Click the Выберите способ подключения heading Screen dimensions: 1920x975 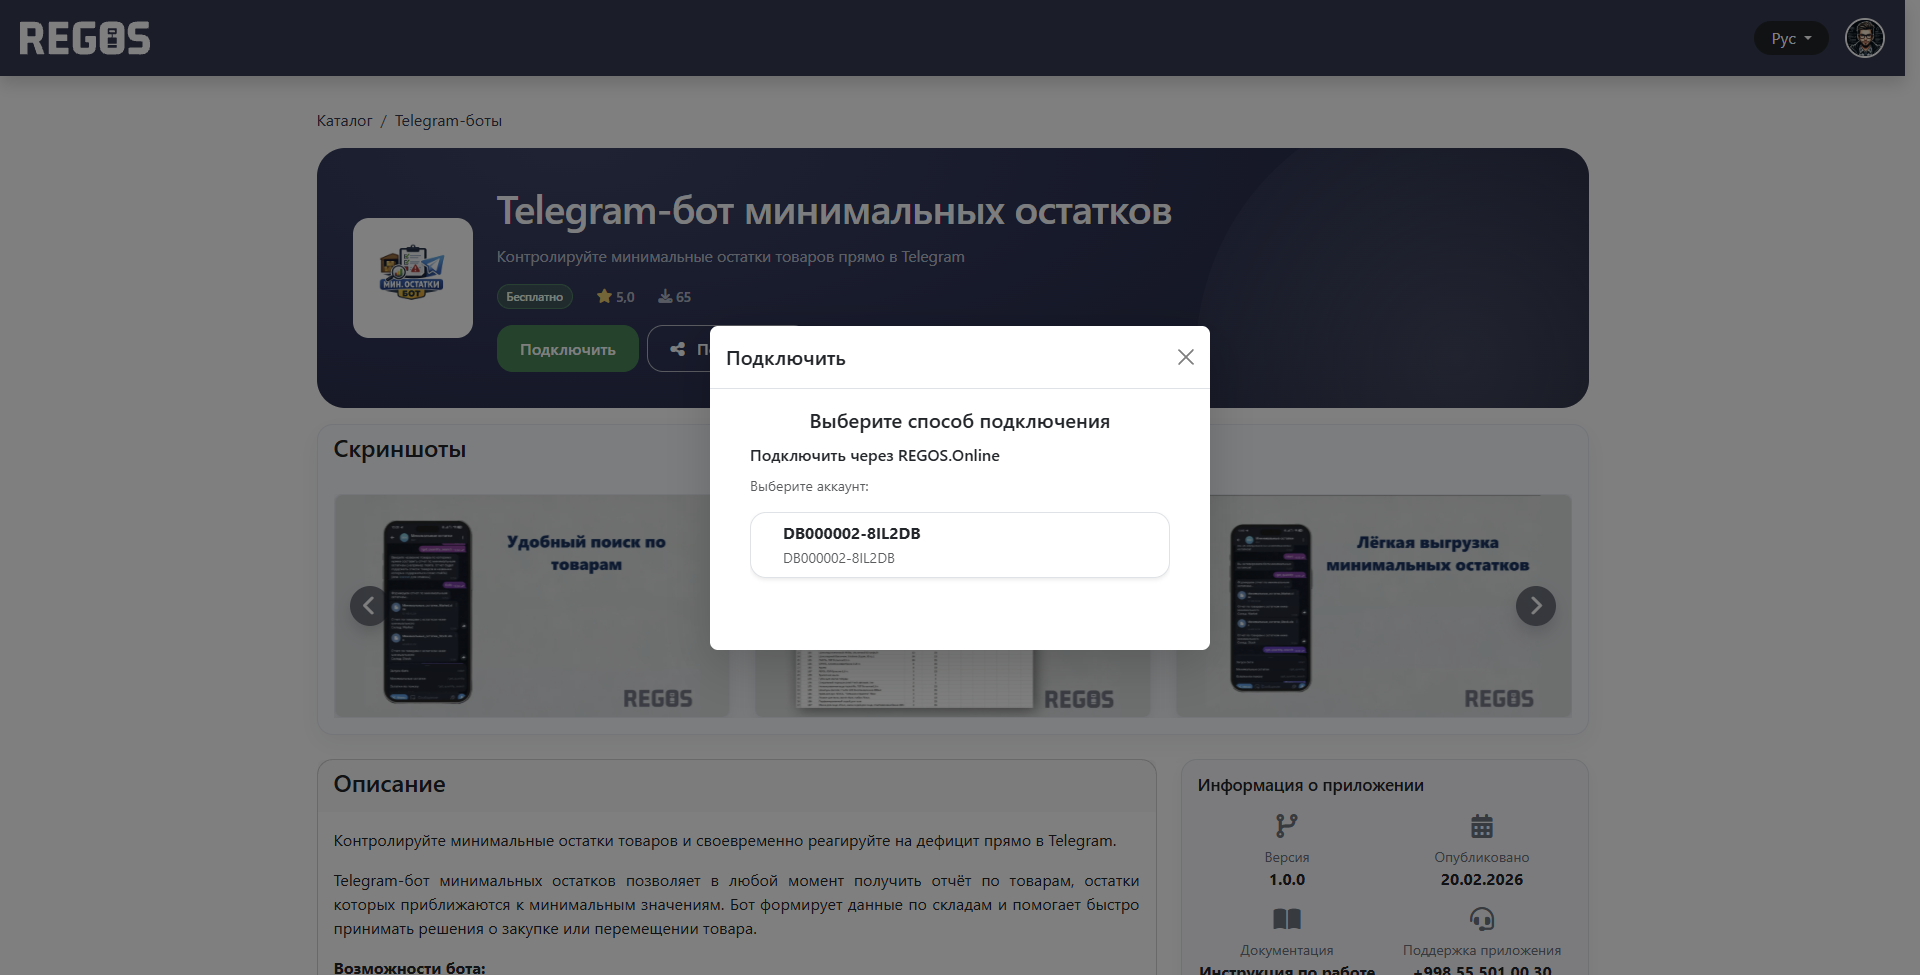pyautogui.click(x=959, y=421)
